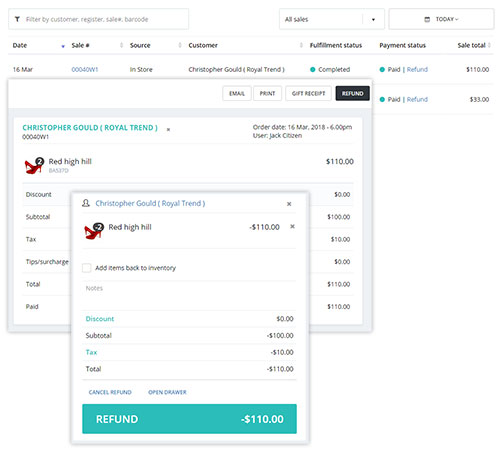500x451 pixels.
Task: Sort by the Source column
Action: (140, 45)
